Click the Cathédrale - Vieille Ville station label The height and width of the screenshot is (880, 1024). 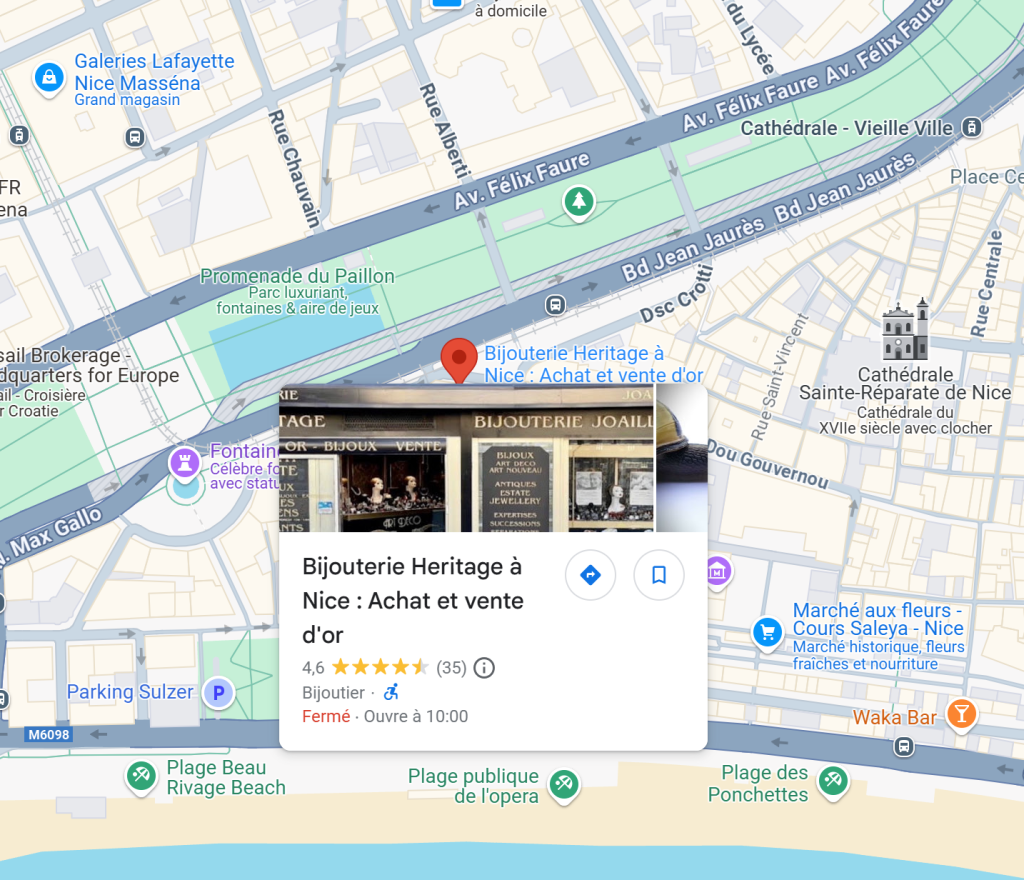point(846,128)
